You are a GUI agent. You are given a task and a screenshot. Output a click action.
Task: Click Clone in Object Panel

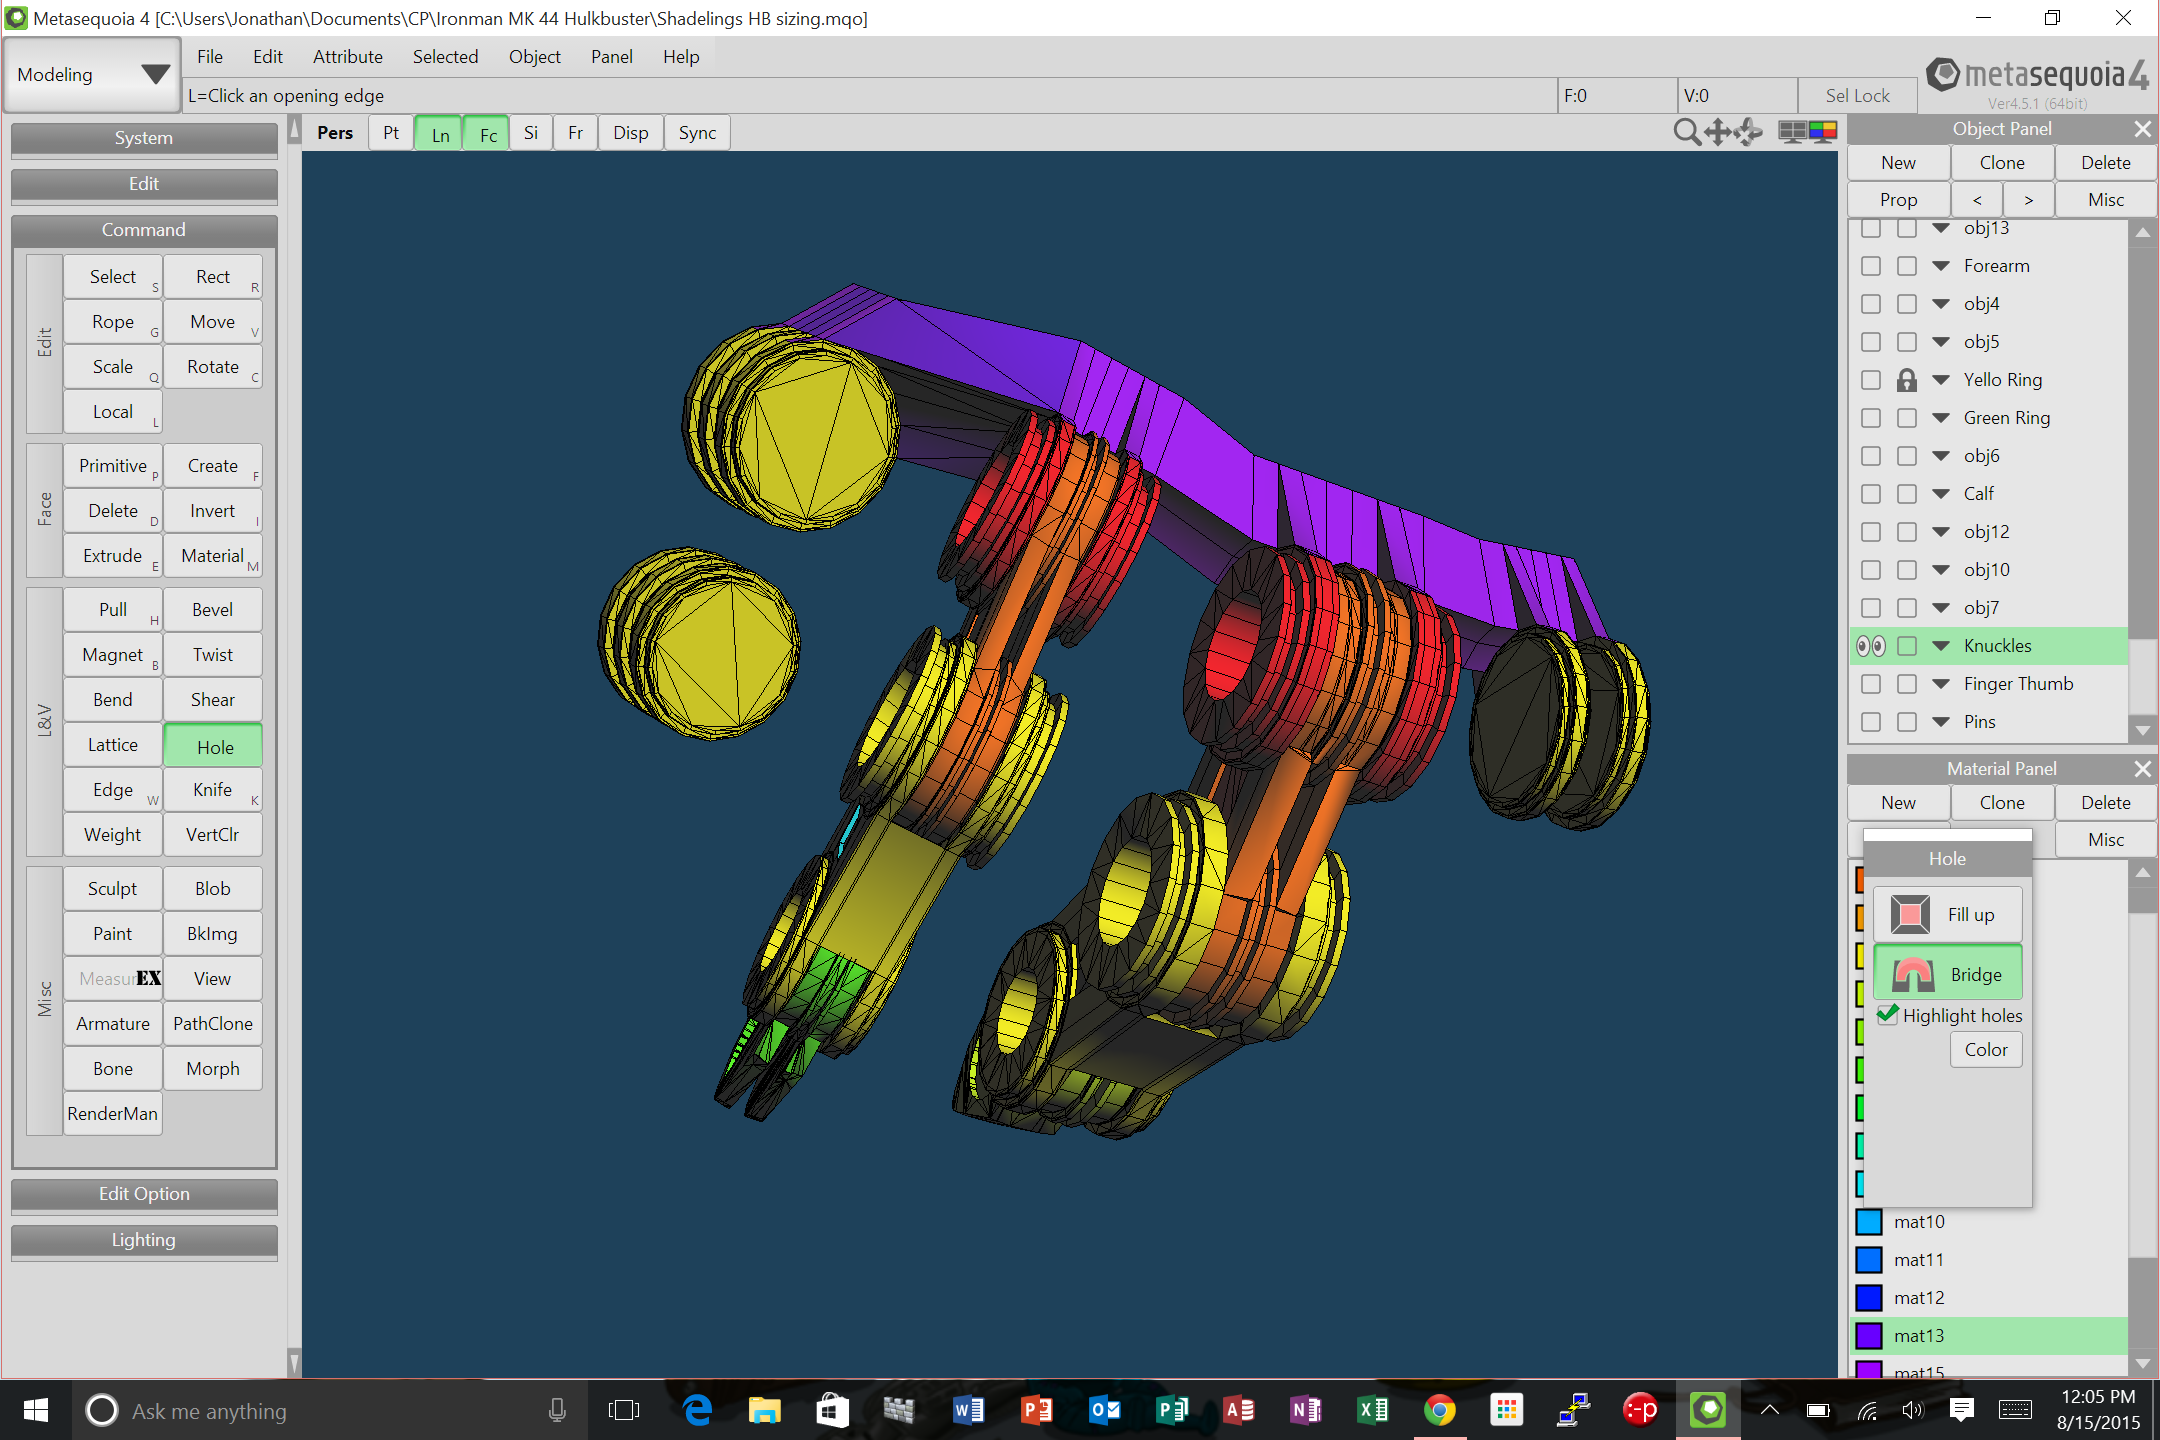tap(2002, 163)
